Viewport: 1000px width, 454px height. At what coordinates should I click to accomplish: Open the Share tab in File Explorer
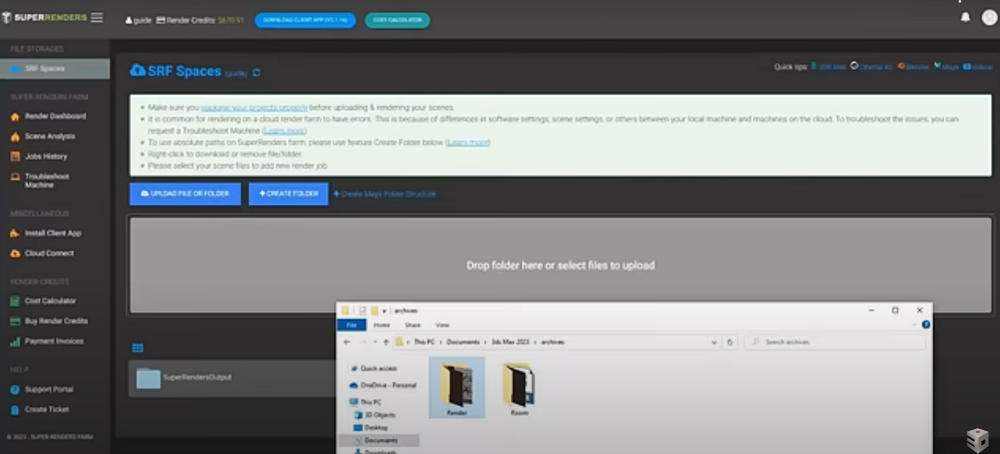click(413, 325)
